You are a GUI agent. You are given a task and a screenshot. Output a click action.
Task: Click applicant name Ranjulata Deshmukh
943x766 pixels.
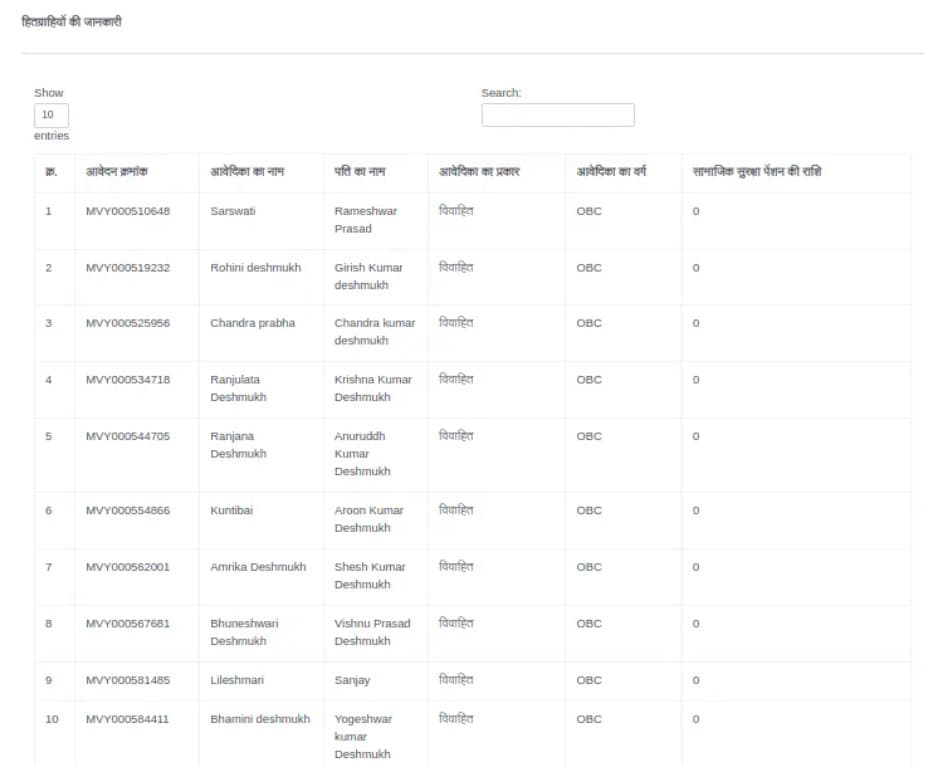(238, 388)
